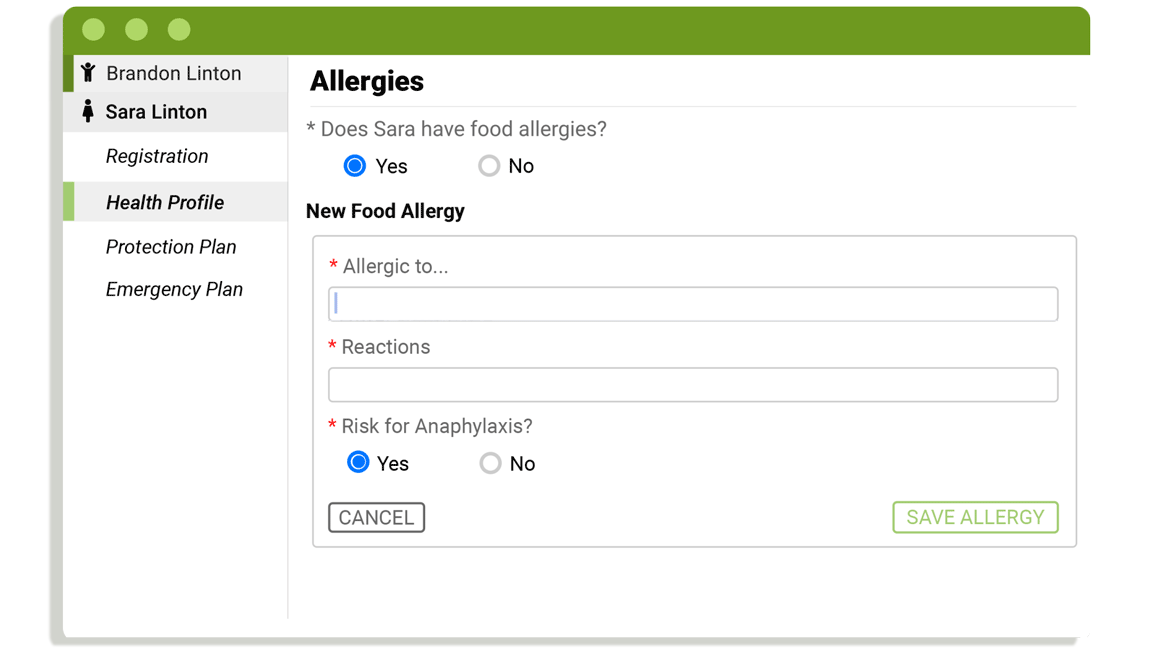Select No for Sara's food allergies

pyautogui.click(x=489, y=166)
